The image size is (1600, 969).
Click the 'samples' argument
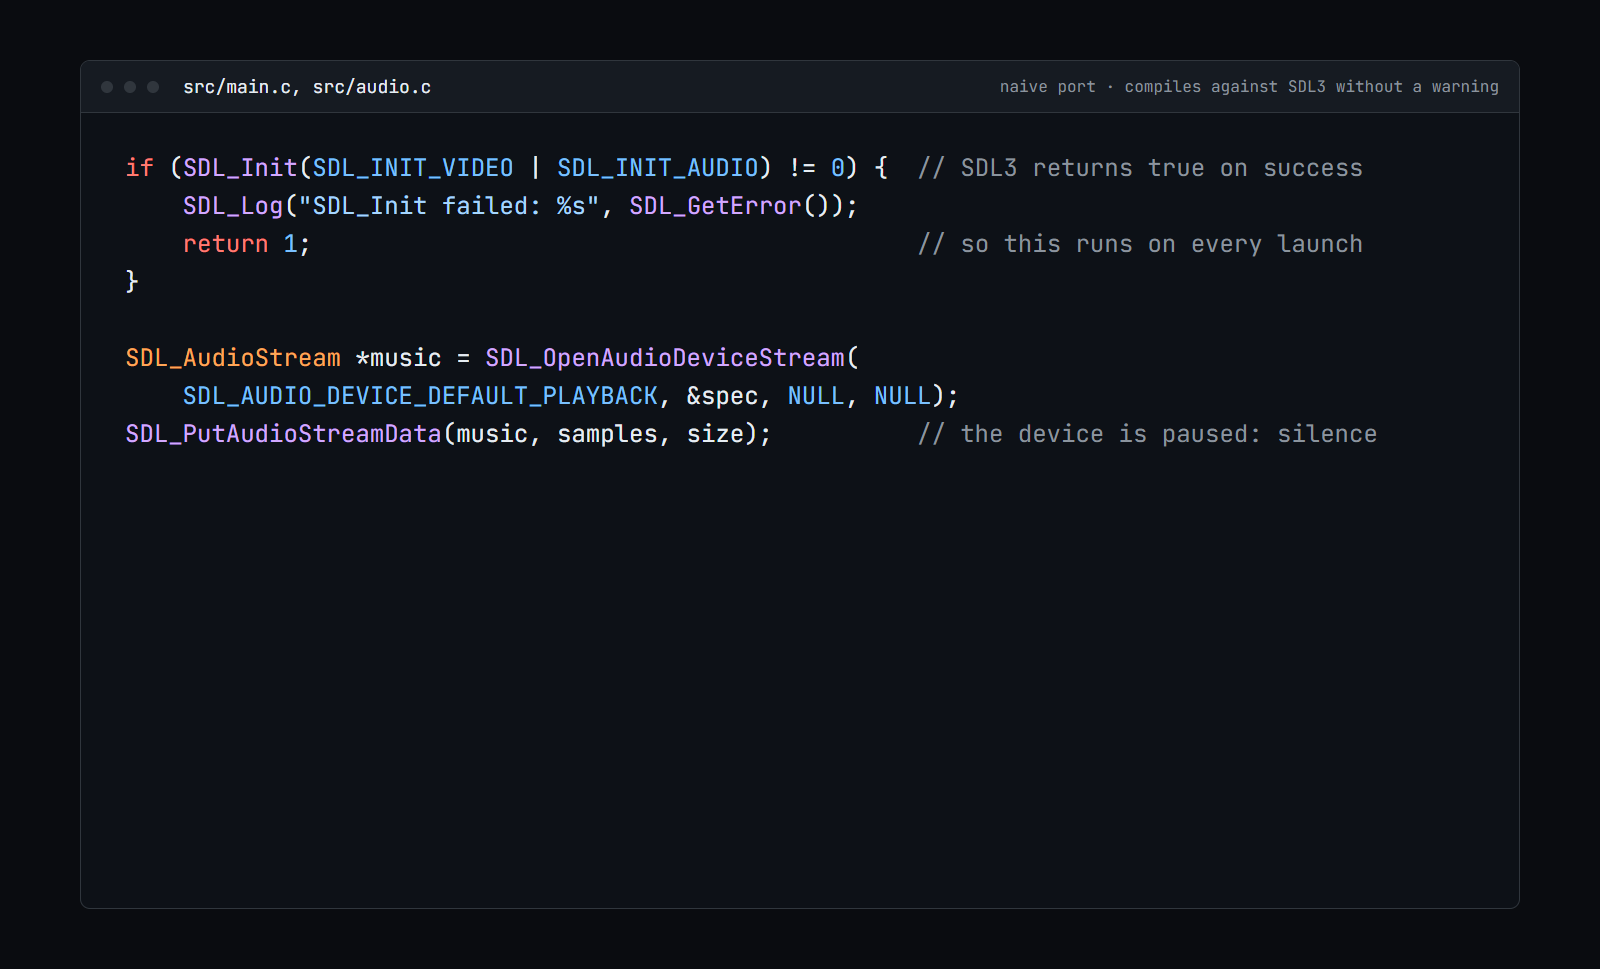(x=607, y=433)
